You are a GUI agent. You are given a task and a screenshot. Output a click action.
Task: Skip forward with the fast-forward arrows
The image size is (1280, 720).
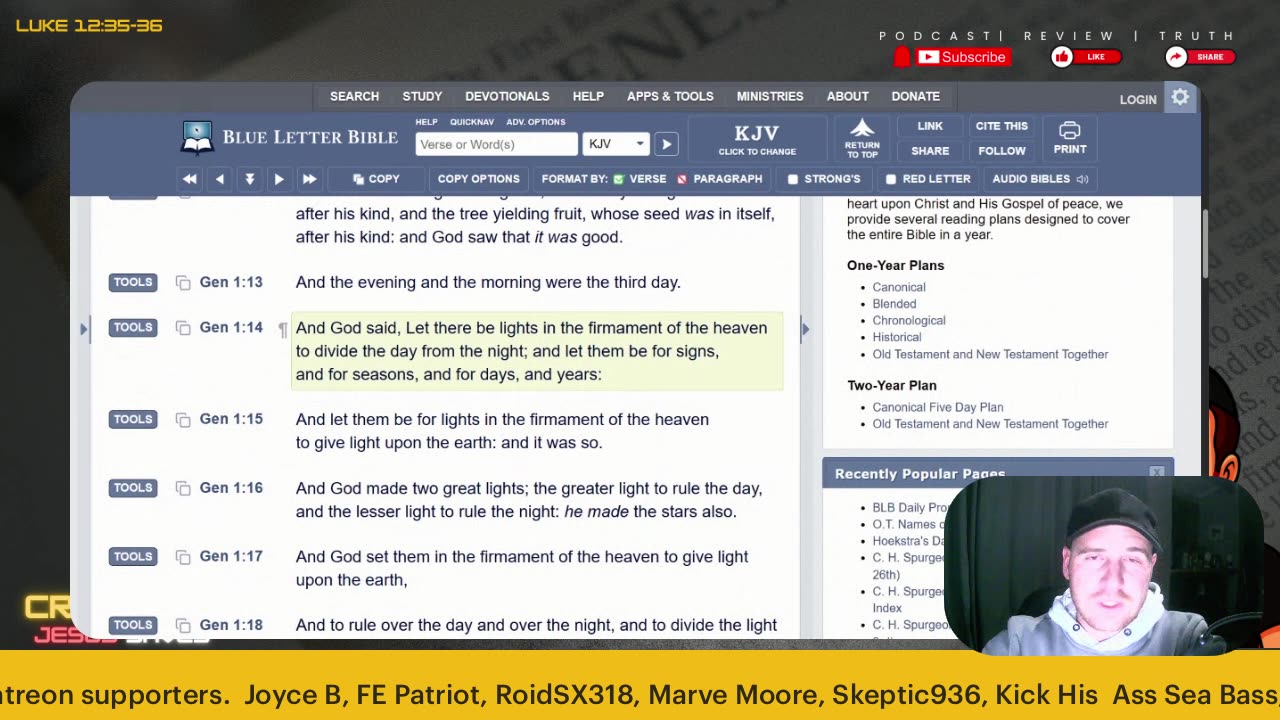tap(309, 179)
